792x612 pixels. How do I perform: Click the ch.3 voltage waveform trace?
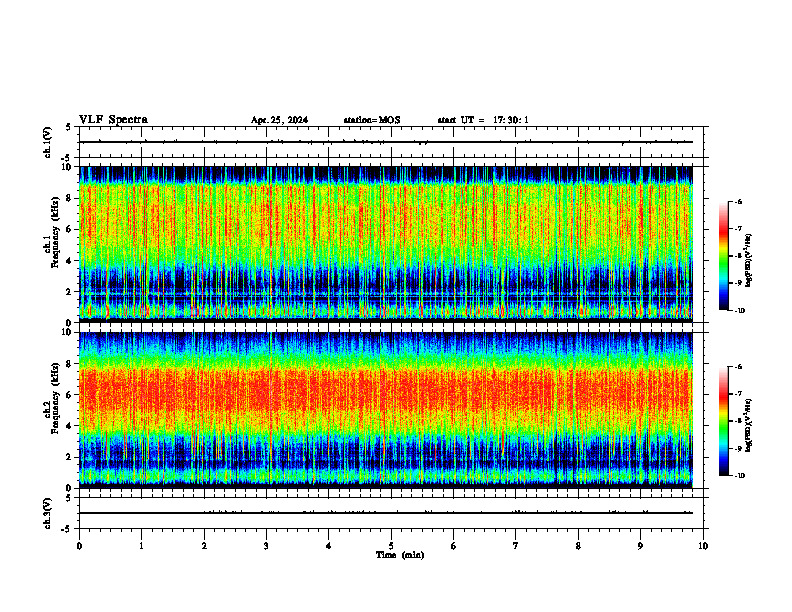tap(386, 513)
